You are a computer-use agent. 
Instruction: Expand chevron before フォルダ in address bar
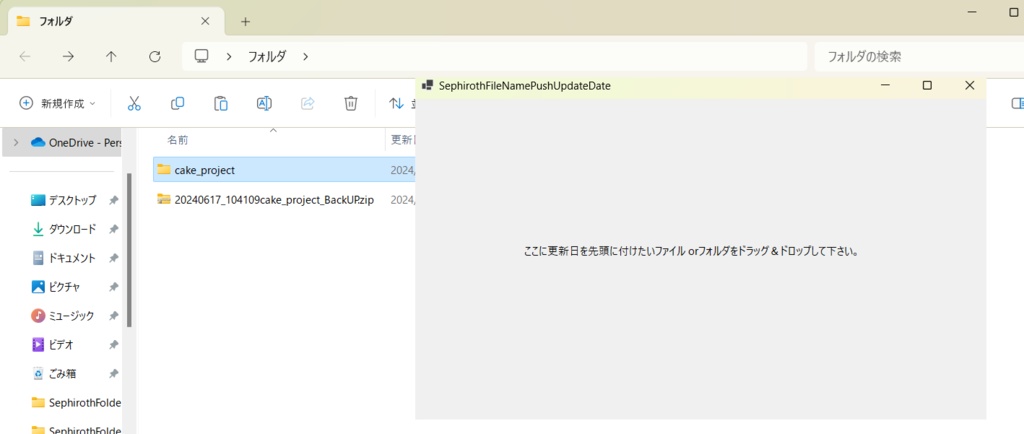[229, 57]
